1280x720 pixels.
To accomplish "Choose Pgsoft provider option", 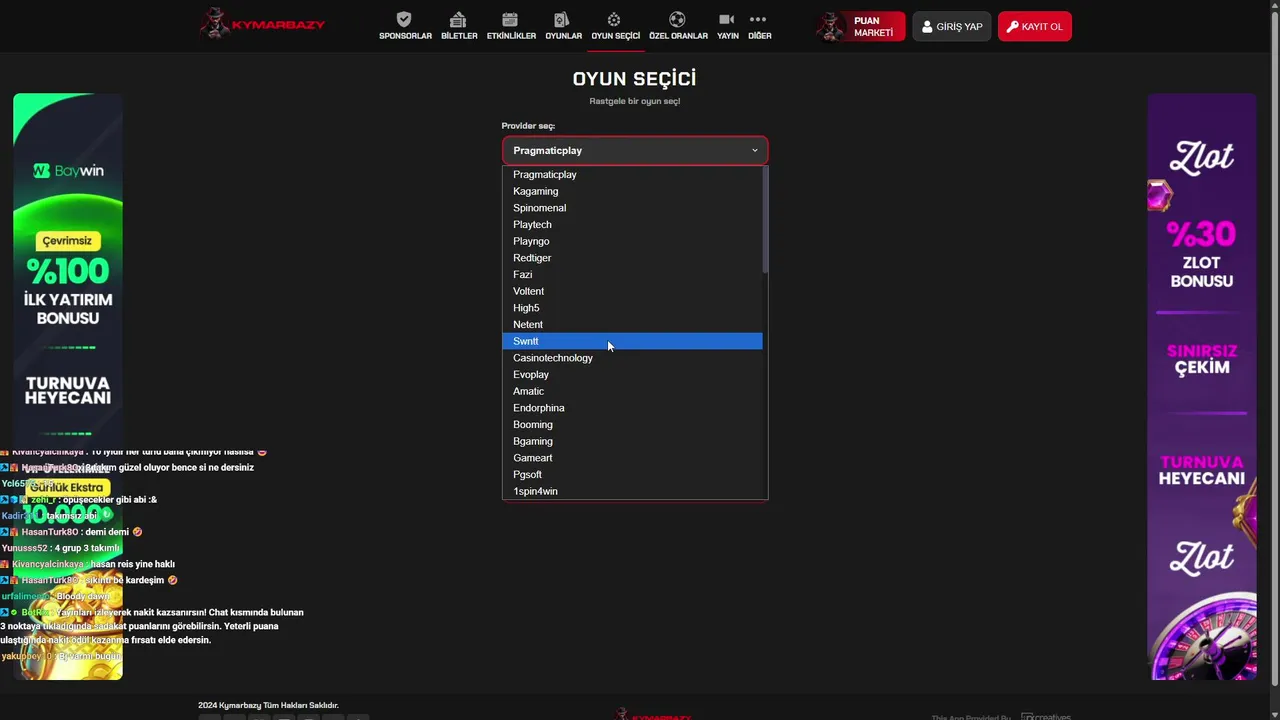I will click(632, 474).
